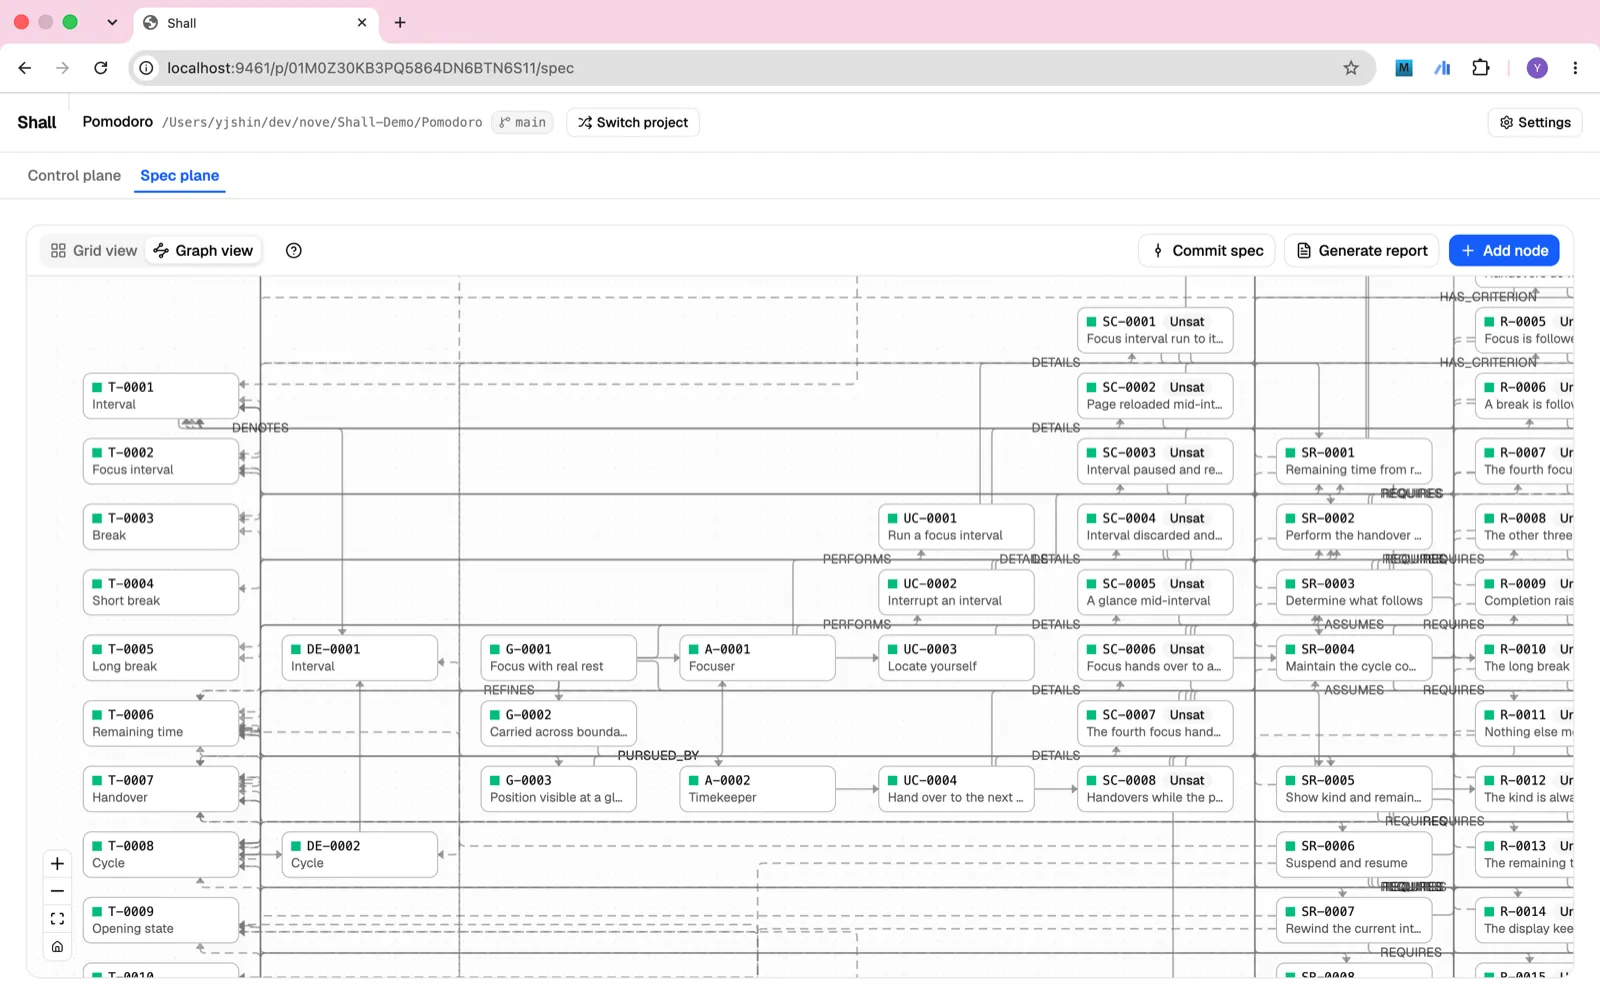
Task: Select node UC-0001 Run a focus interval
Action: (957, 527)
